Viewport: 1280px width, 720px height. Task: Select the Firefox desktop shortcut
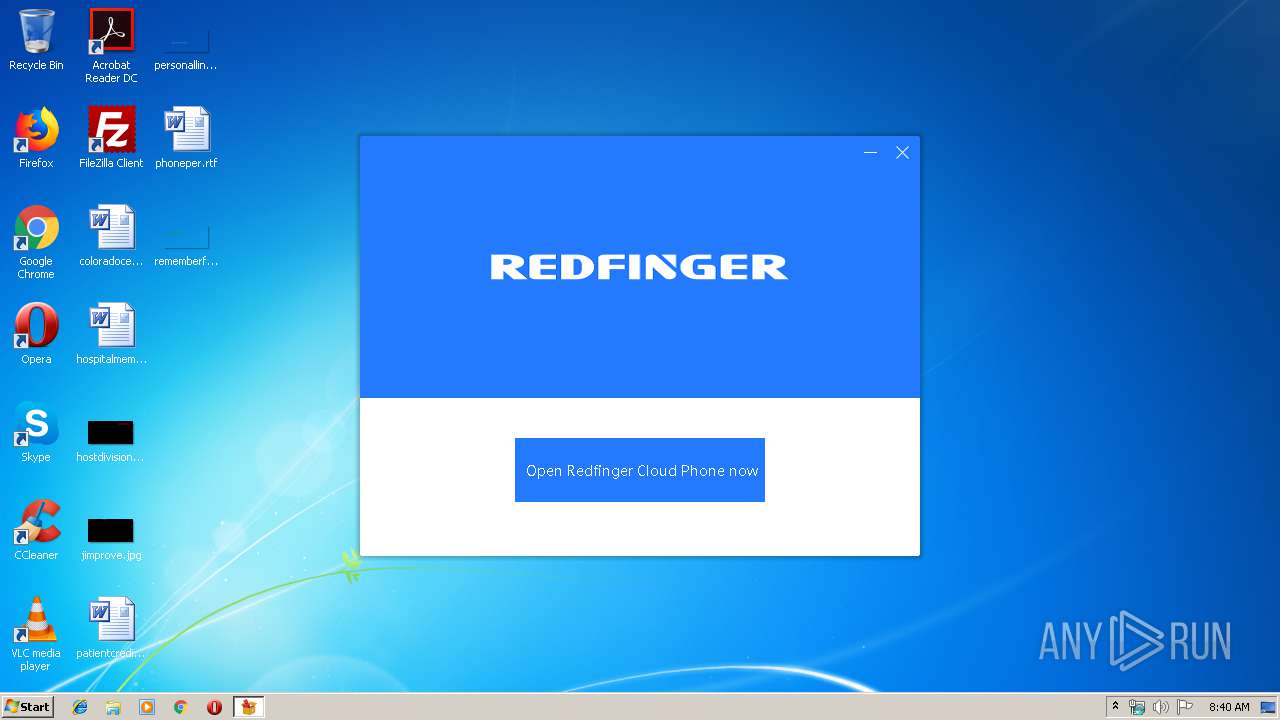[36, 138]
